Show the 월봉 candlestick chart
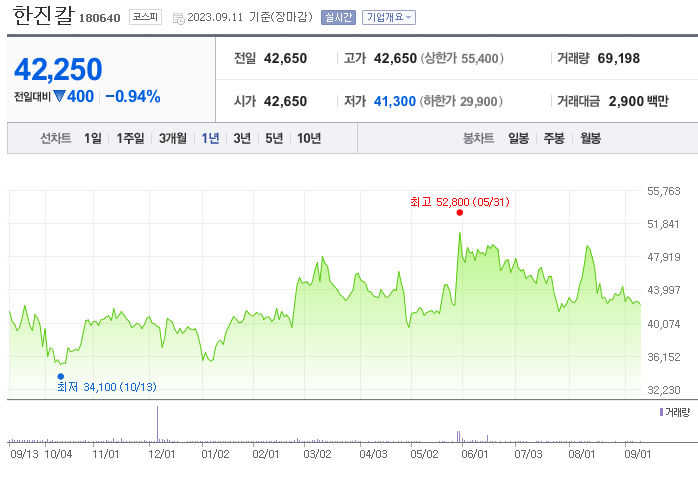 [x=590, y=138]
